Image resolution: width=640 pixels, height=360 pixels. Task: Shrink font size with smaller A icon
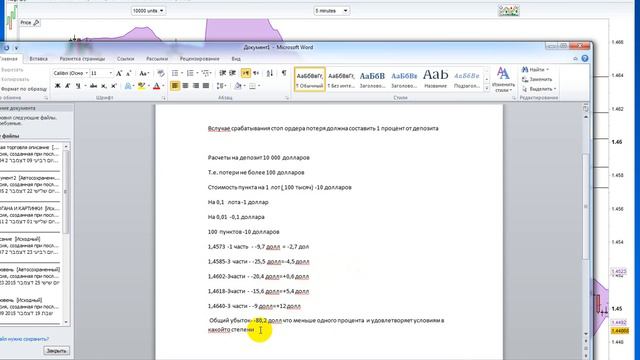(x=129, y=73)
